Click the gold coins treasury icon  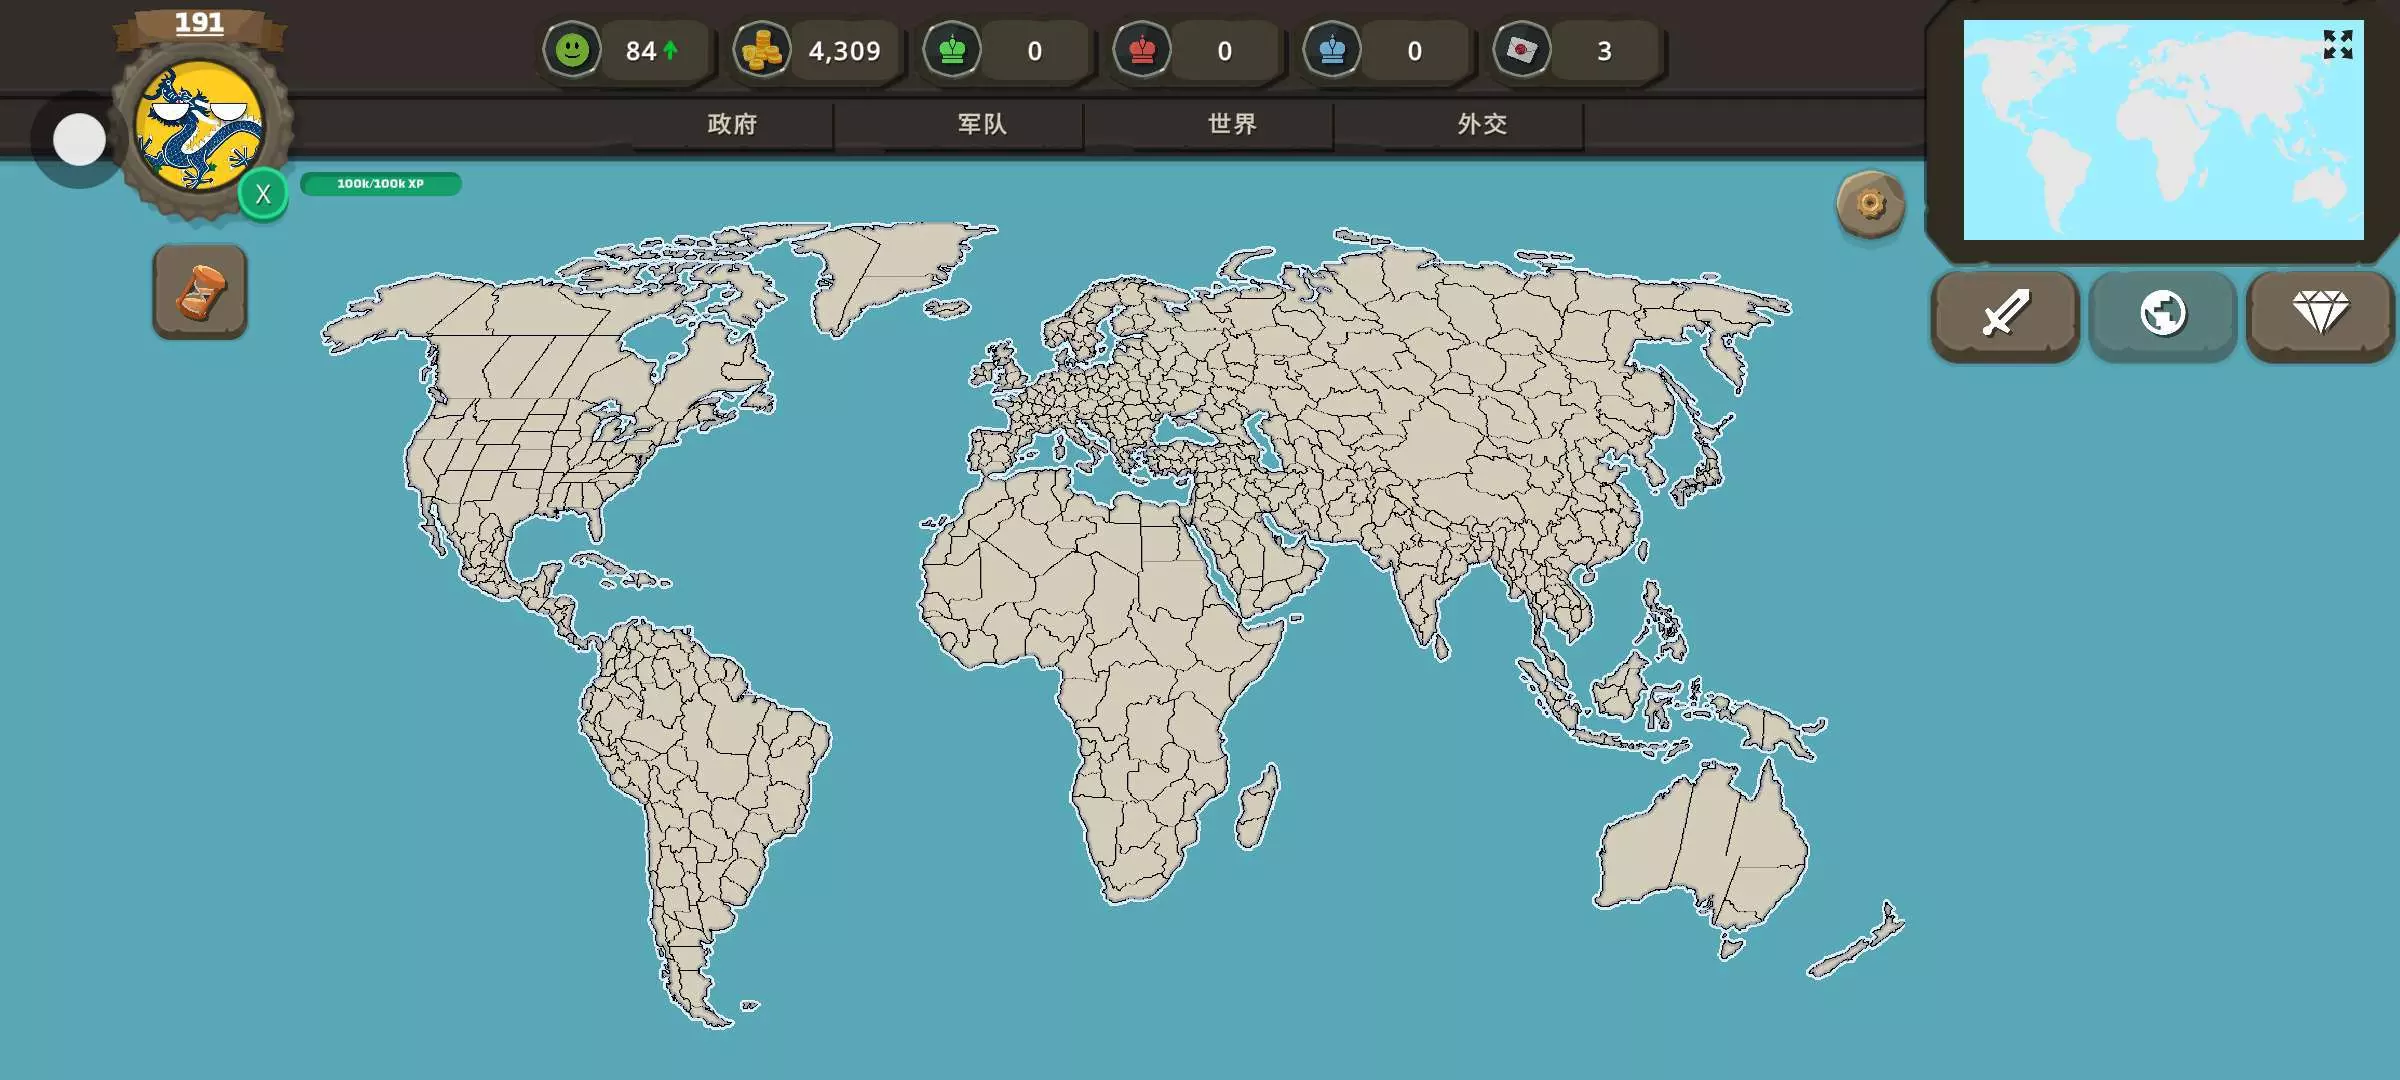762,50
